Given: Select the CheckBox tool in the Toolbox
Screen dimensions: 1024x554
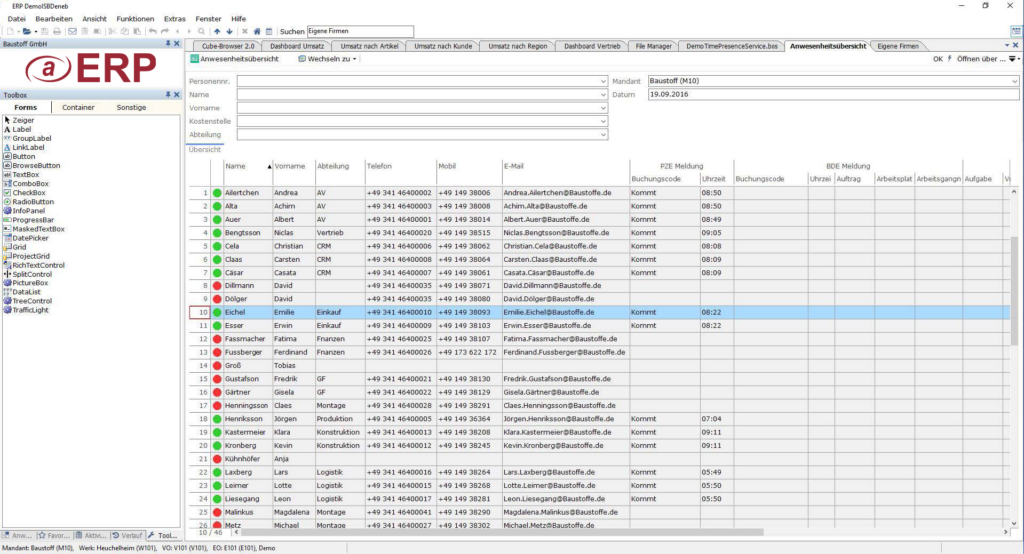Looking at the screenshot, I should pos(32,192).
